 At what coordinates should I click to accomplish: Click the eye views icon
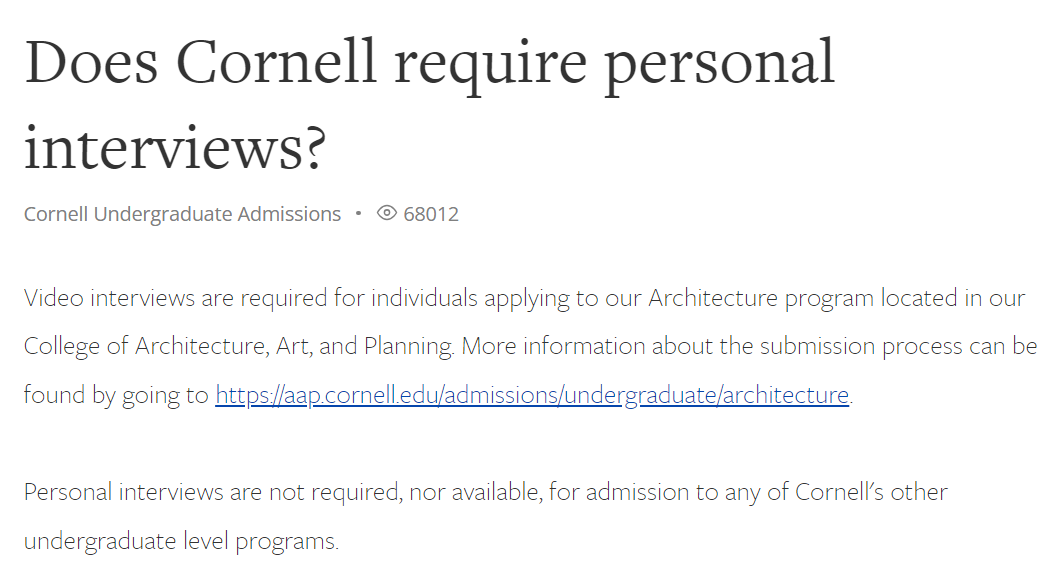[x=387, y=213]
